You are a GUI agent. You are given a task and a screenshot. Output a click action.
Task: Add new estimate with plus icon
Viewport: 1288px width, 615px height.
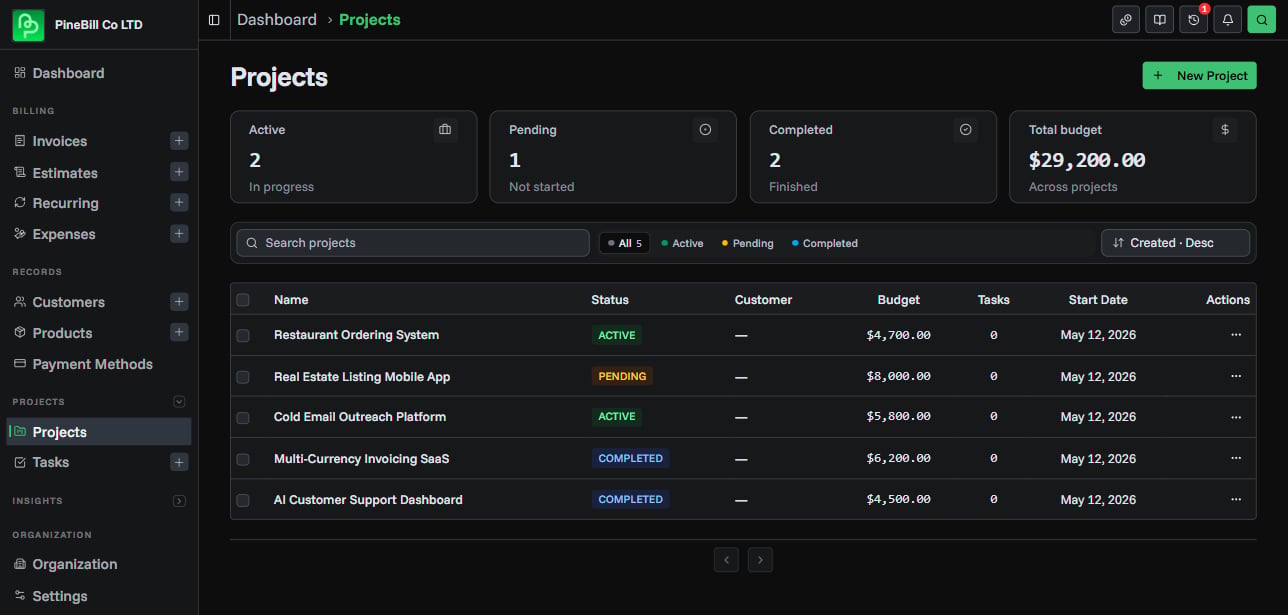[x=179, y=172]
